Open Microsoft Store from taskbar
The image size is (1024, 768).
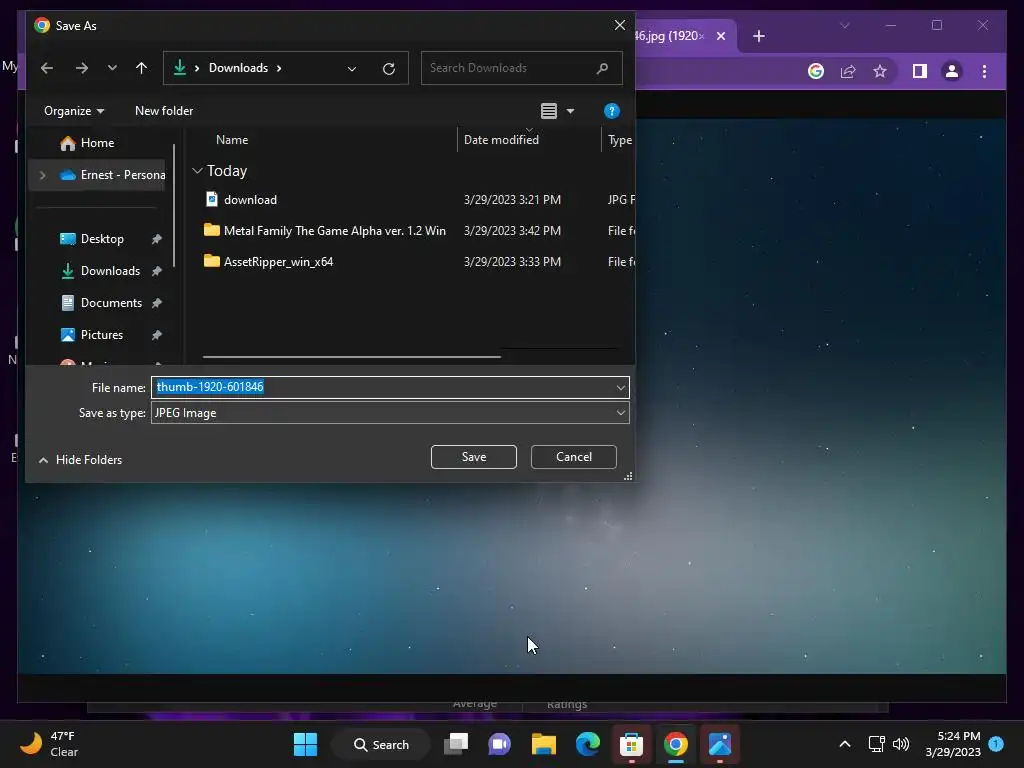(x=632, y=744)
